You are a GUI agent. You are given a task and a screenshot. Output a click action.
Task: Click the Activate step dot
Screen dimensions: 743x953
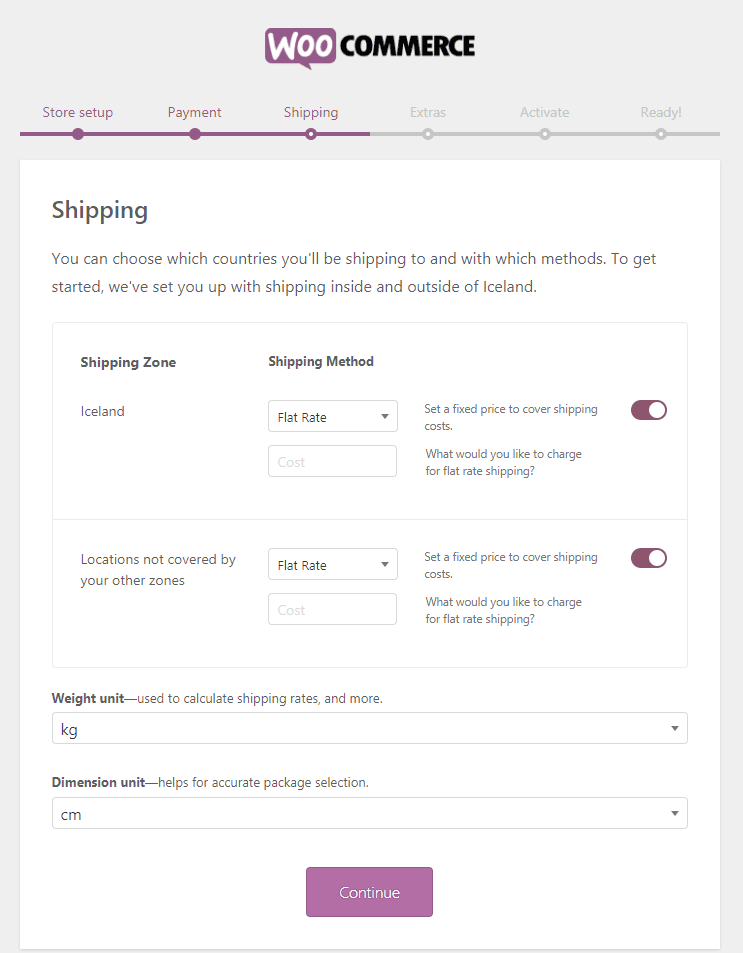tap(545, 134)
